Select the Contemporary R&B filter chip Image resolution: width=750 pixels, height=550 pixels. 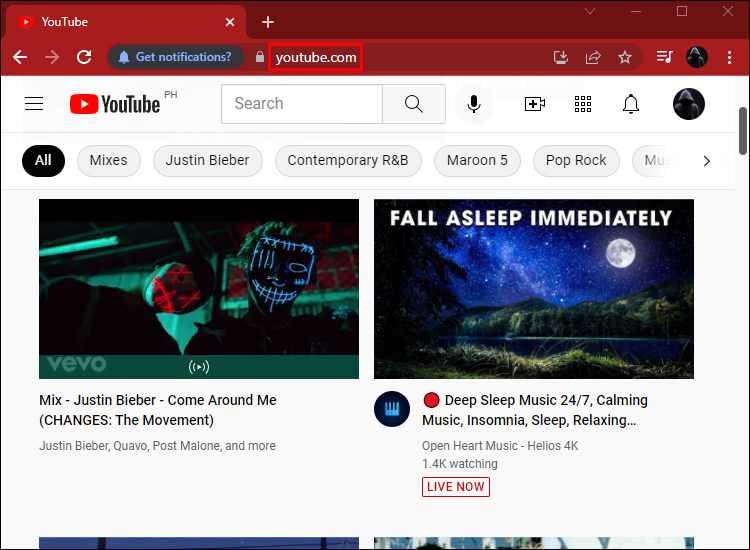click(348, 161)
